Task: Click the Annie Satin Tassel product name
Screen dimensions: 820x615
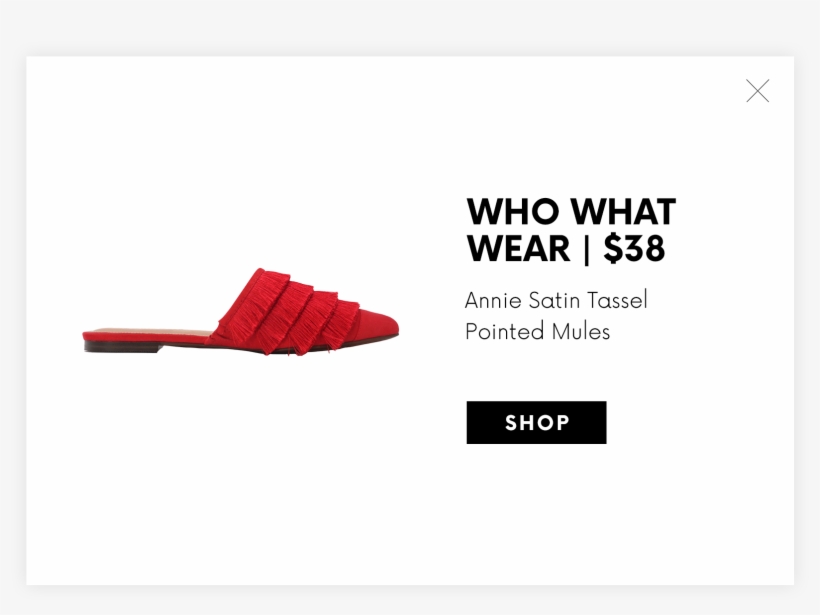Action: [556, 300]
